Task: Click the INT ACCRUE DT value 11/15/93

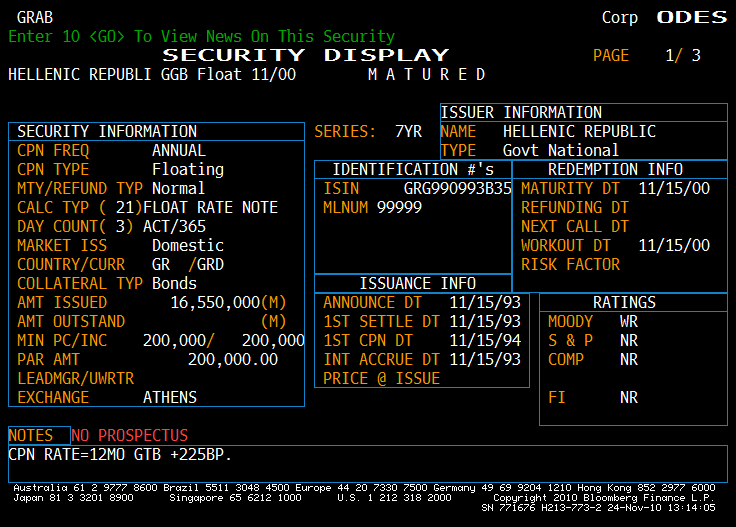Action: (x=485, y=359)
